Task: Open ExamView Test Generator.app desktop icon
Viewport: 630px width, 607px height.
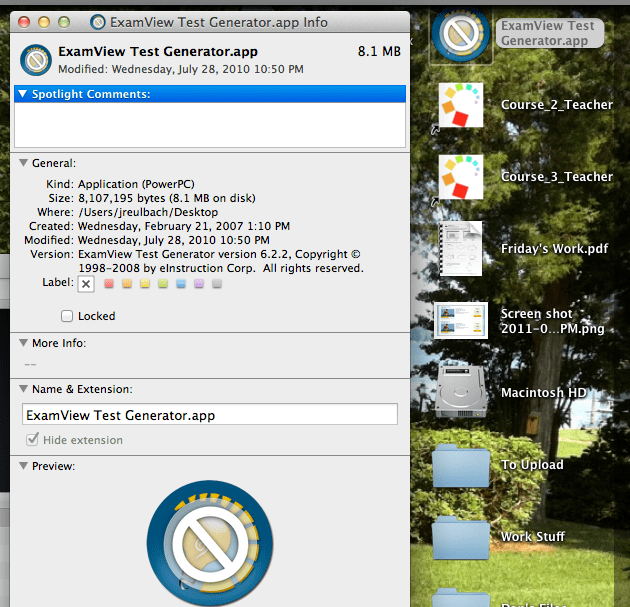Action: 460,33
